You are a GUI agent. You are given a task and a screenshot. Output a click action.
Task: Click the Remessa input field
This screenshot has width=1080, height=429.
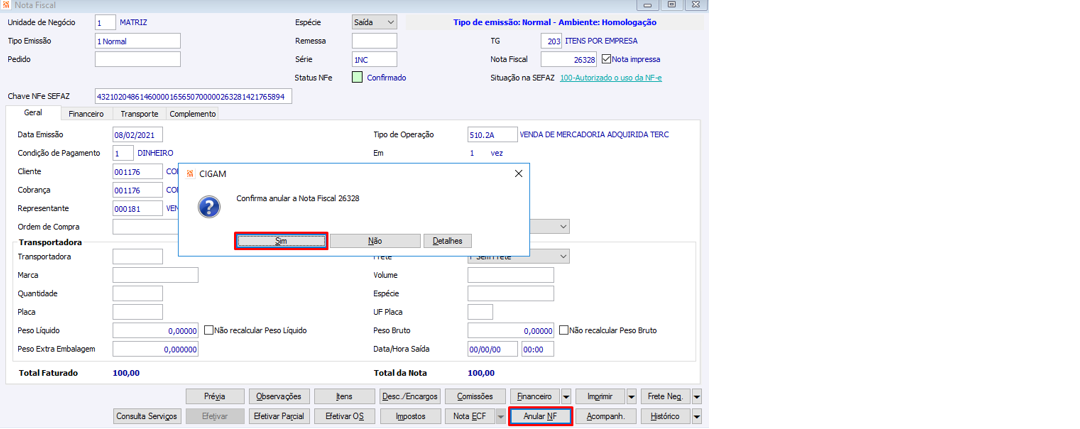pos(374,41)
